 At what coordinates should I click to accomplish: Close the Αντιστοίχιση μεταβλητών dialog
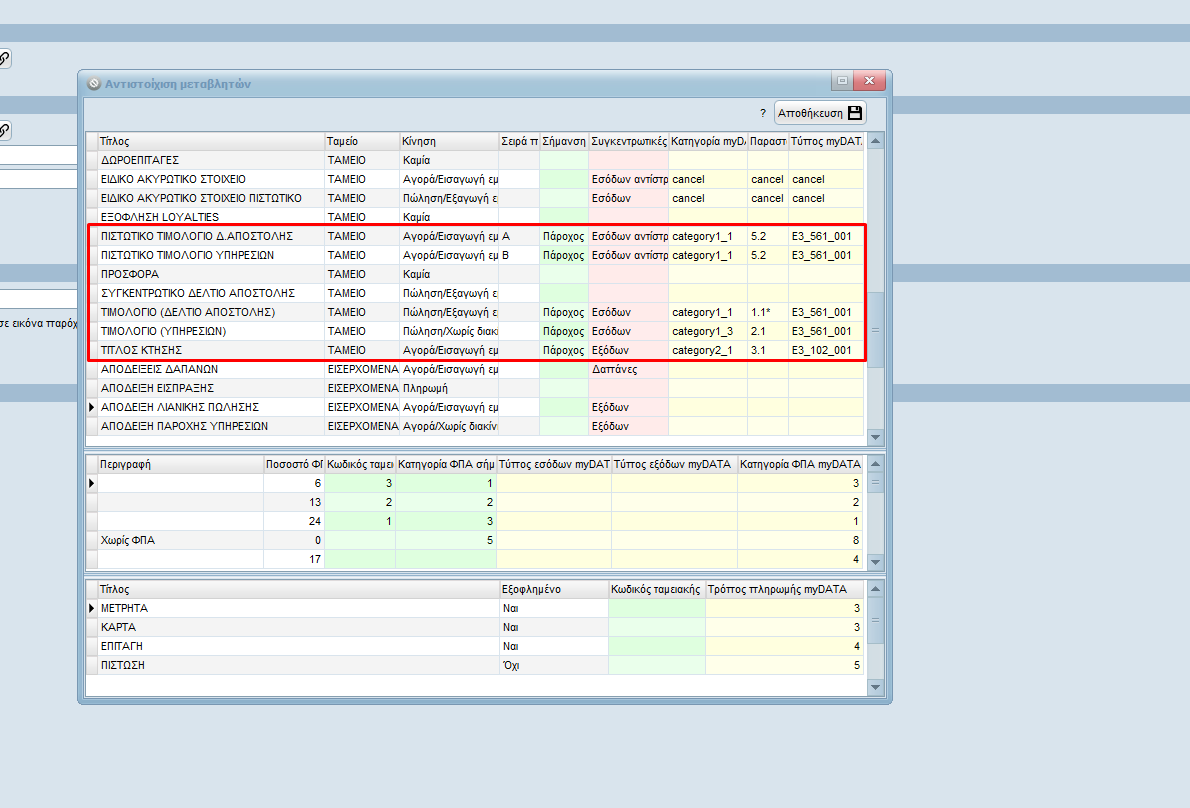pyautogui.click(x=869, y=80)
